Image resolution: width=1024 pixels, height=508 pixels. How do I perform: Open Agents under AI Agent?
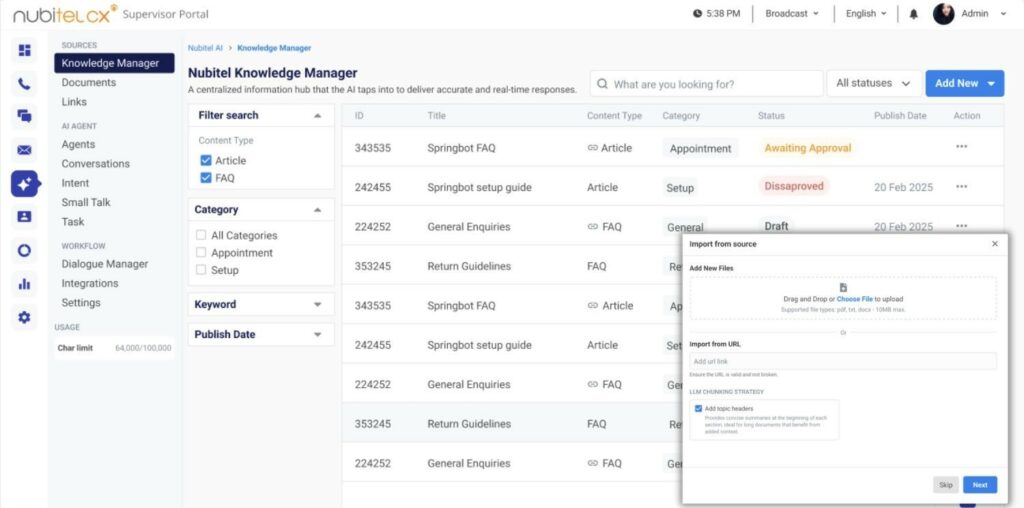coord(78,144)
